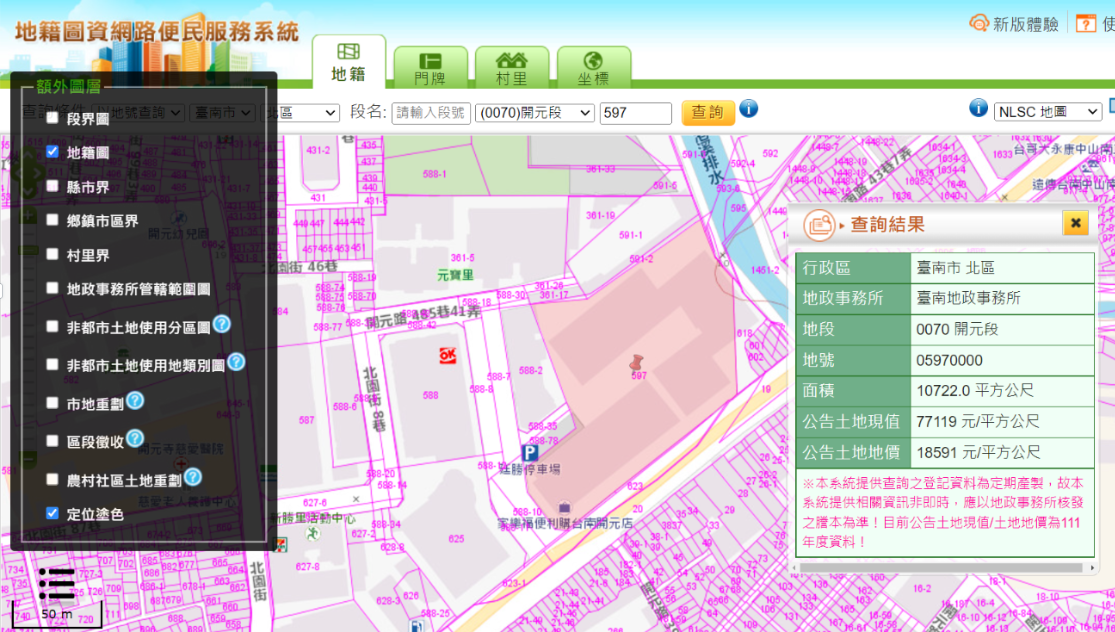This screenshot has height=632, width=1115.
Task: Click the 地籍圖資網路便民服務系統 site title
Action: (156, 32)
